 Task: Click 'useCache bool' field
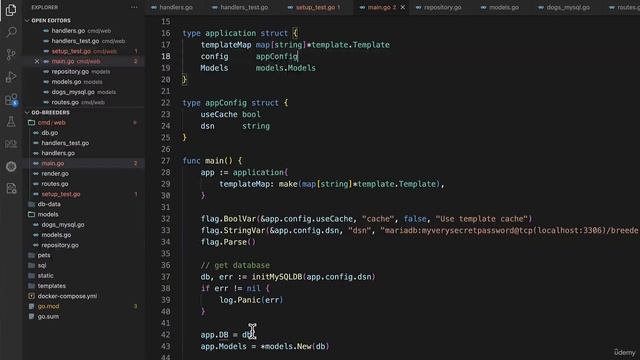(x=230, y=114)
